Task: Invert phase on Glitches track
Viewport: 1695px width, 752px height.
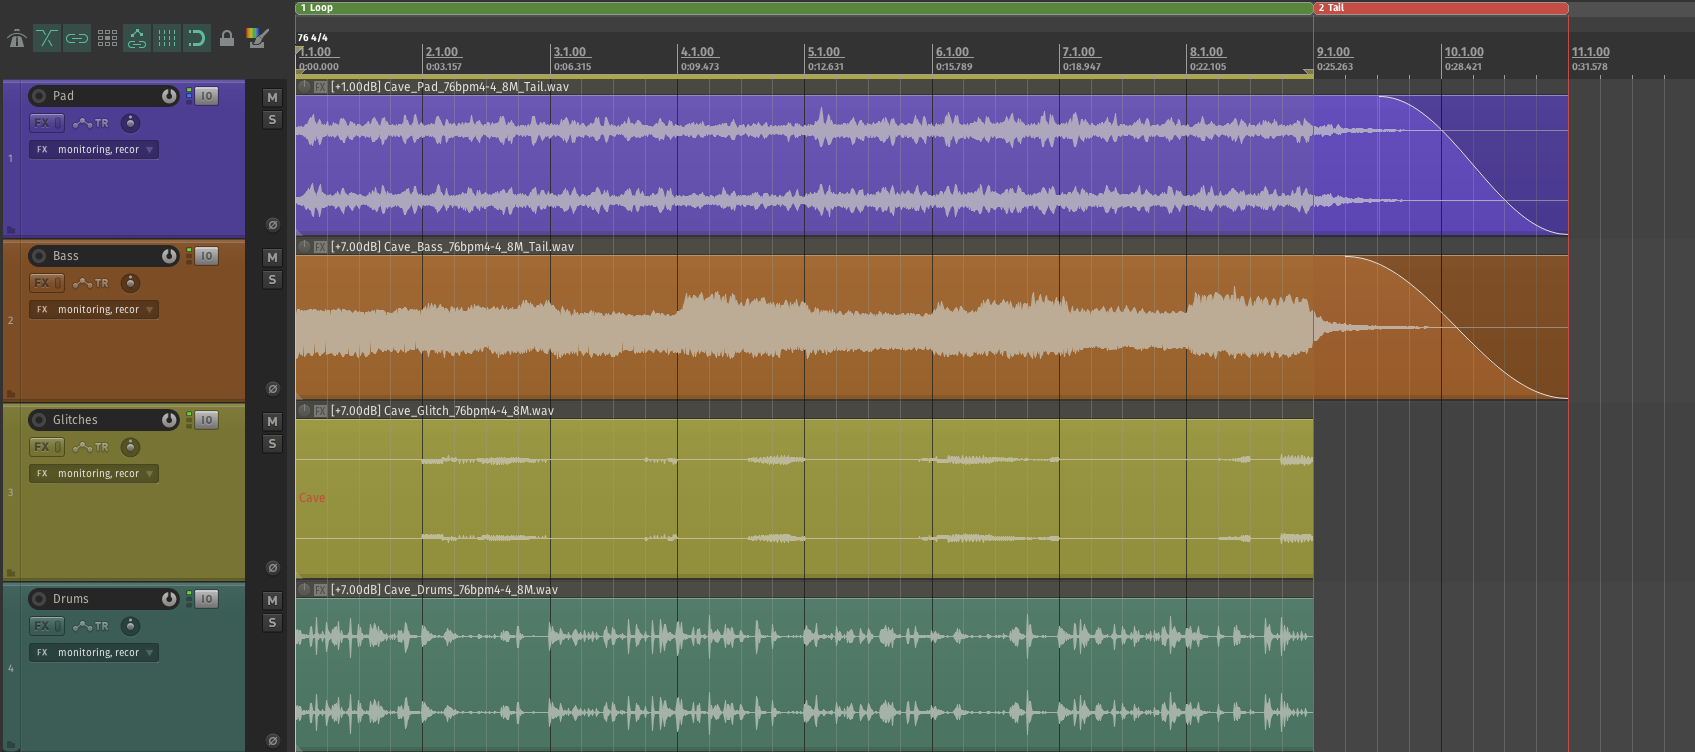Action: (272, 568)
